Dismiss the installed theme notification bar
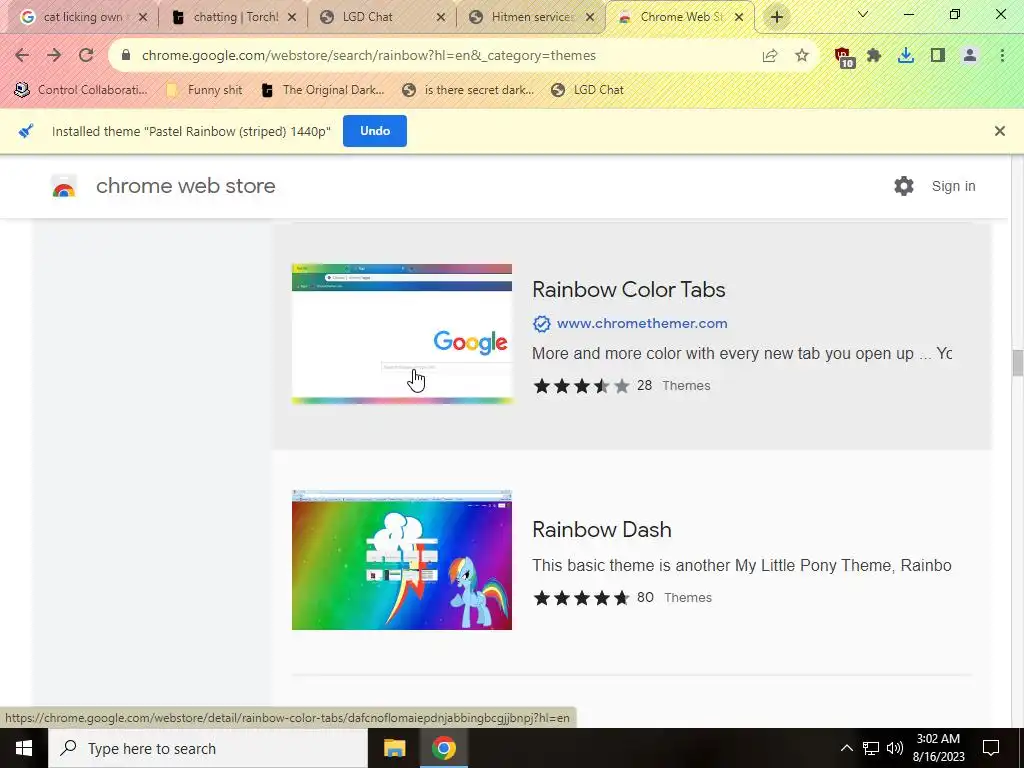The width and height of the screenshot is (1024, 768). [x=999, y=131]
